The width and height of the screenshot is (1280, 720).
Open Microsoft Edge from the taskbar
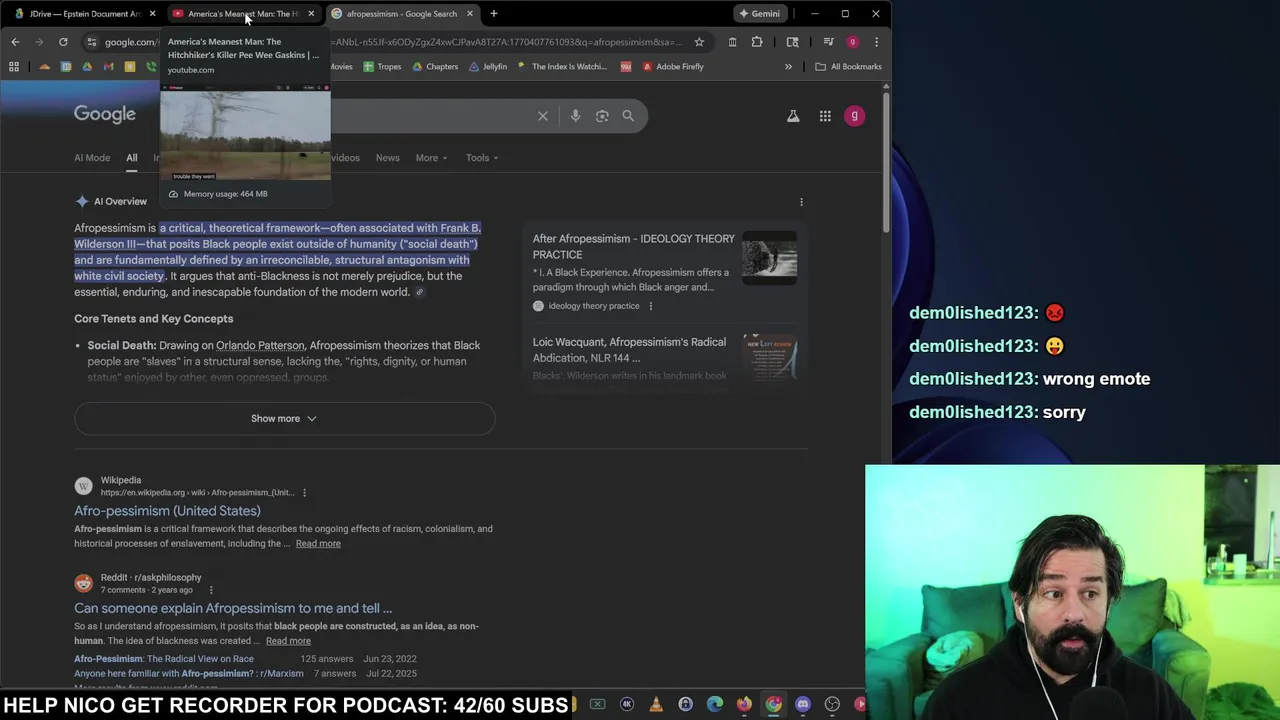click(x=715, y=704)
